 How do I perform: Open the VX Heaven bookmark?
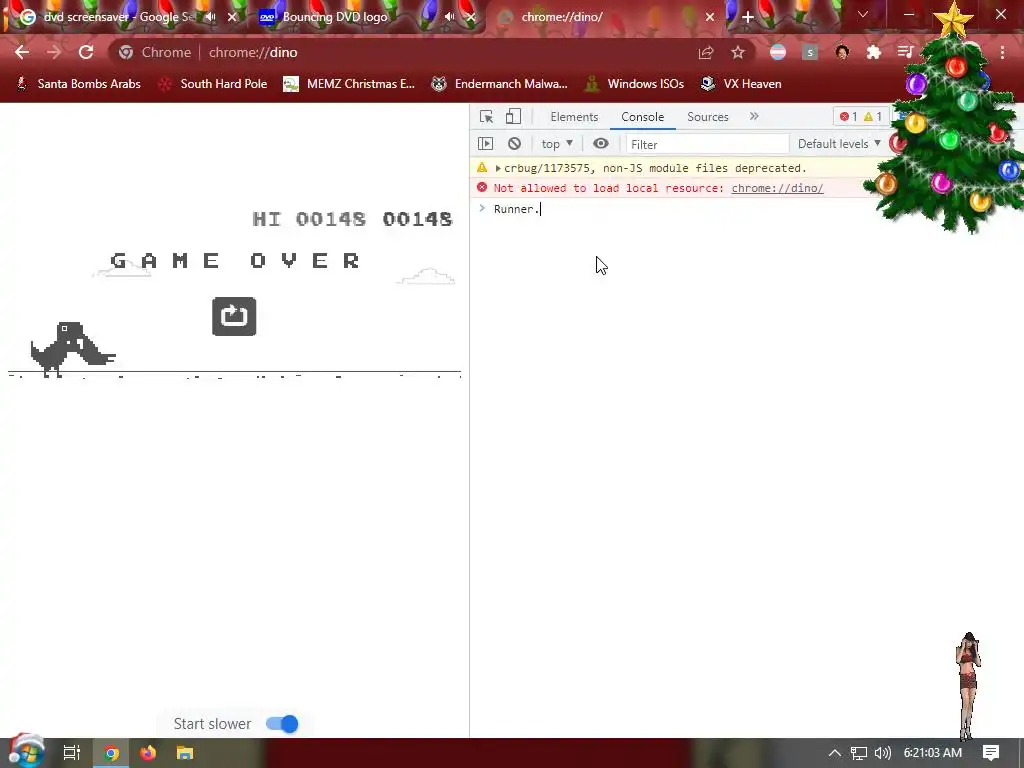click(x=741, y=84)
